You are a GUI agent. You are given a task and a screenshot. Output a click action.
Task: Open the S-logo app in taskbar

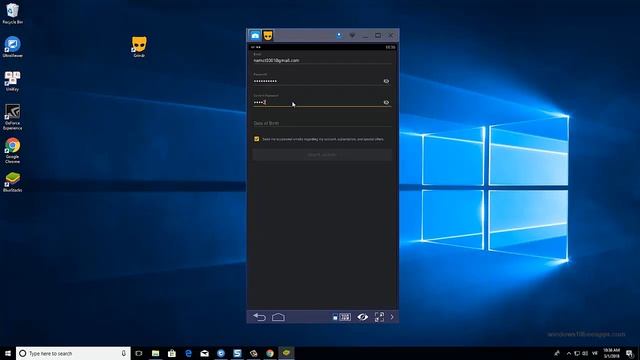point(237,353)
